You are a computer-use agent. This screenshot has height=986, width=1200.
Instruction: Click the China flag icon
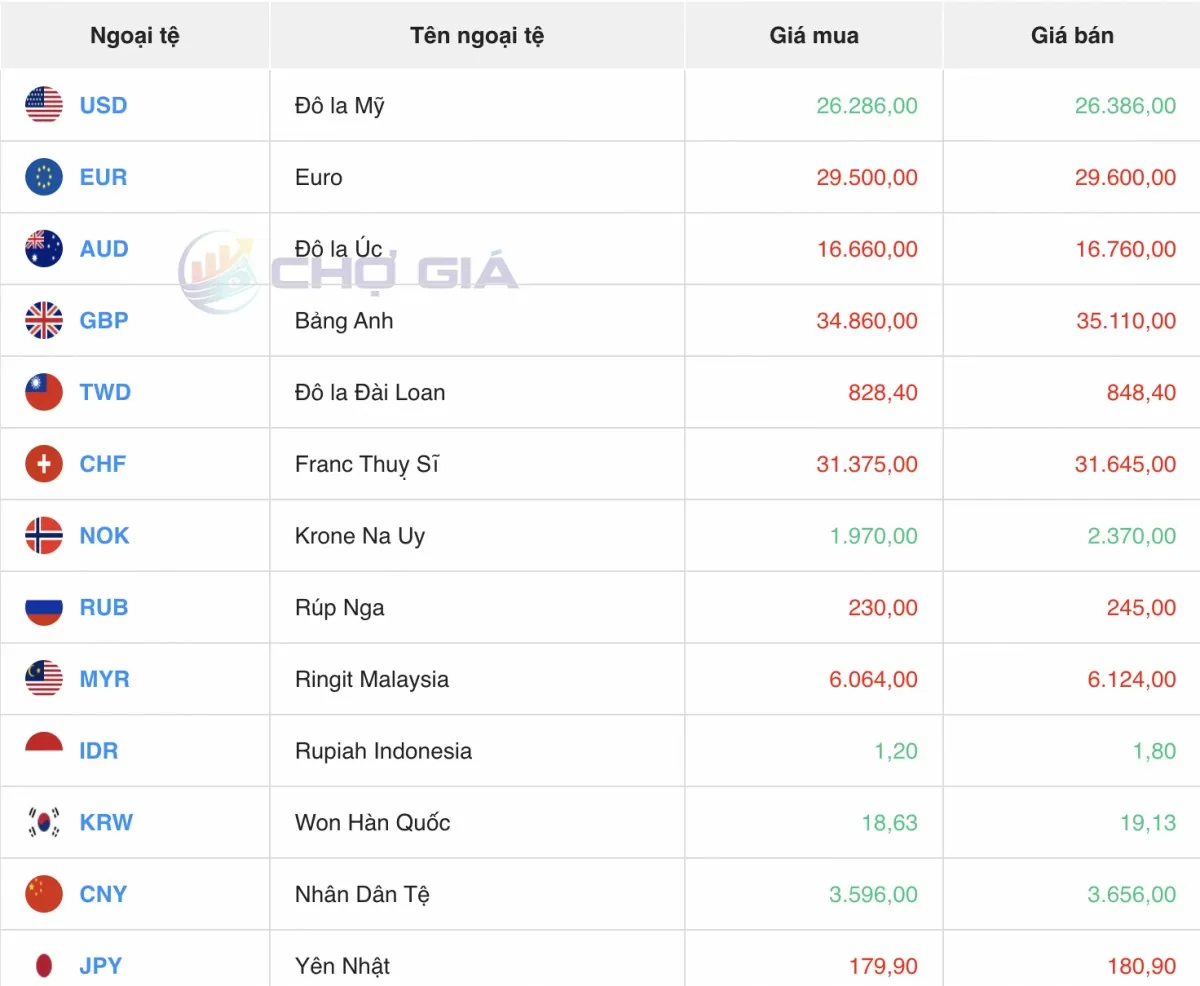tap(44, 894)
